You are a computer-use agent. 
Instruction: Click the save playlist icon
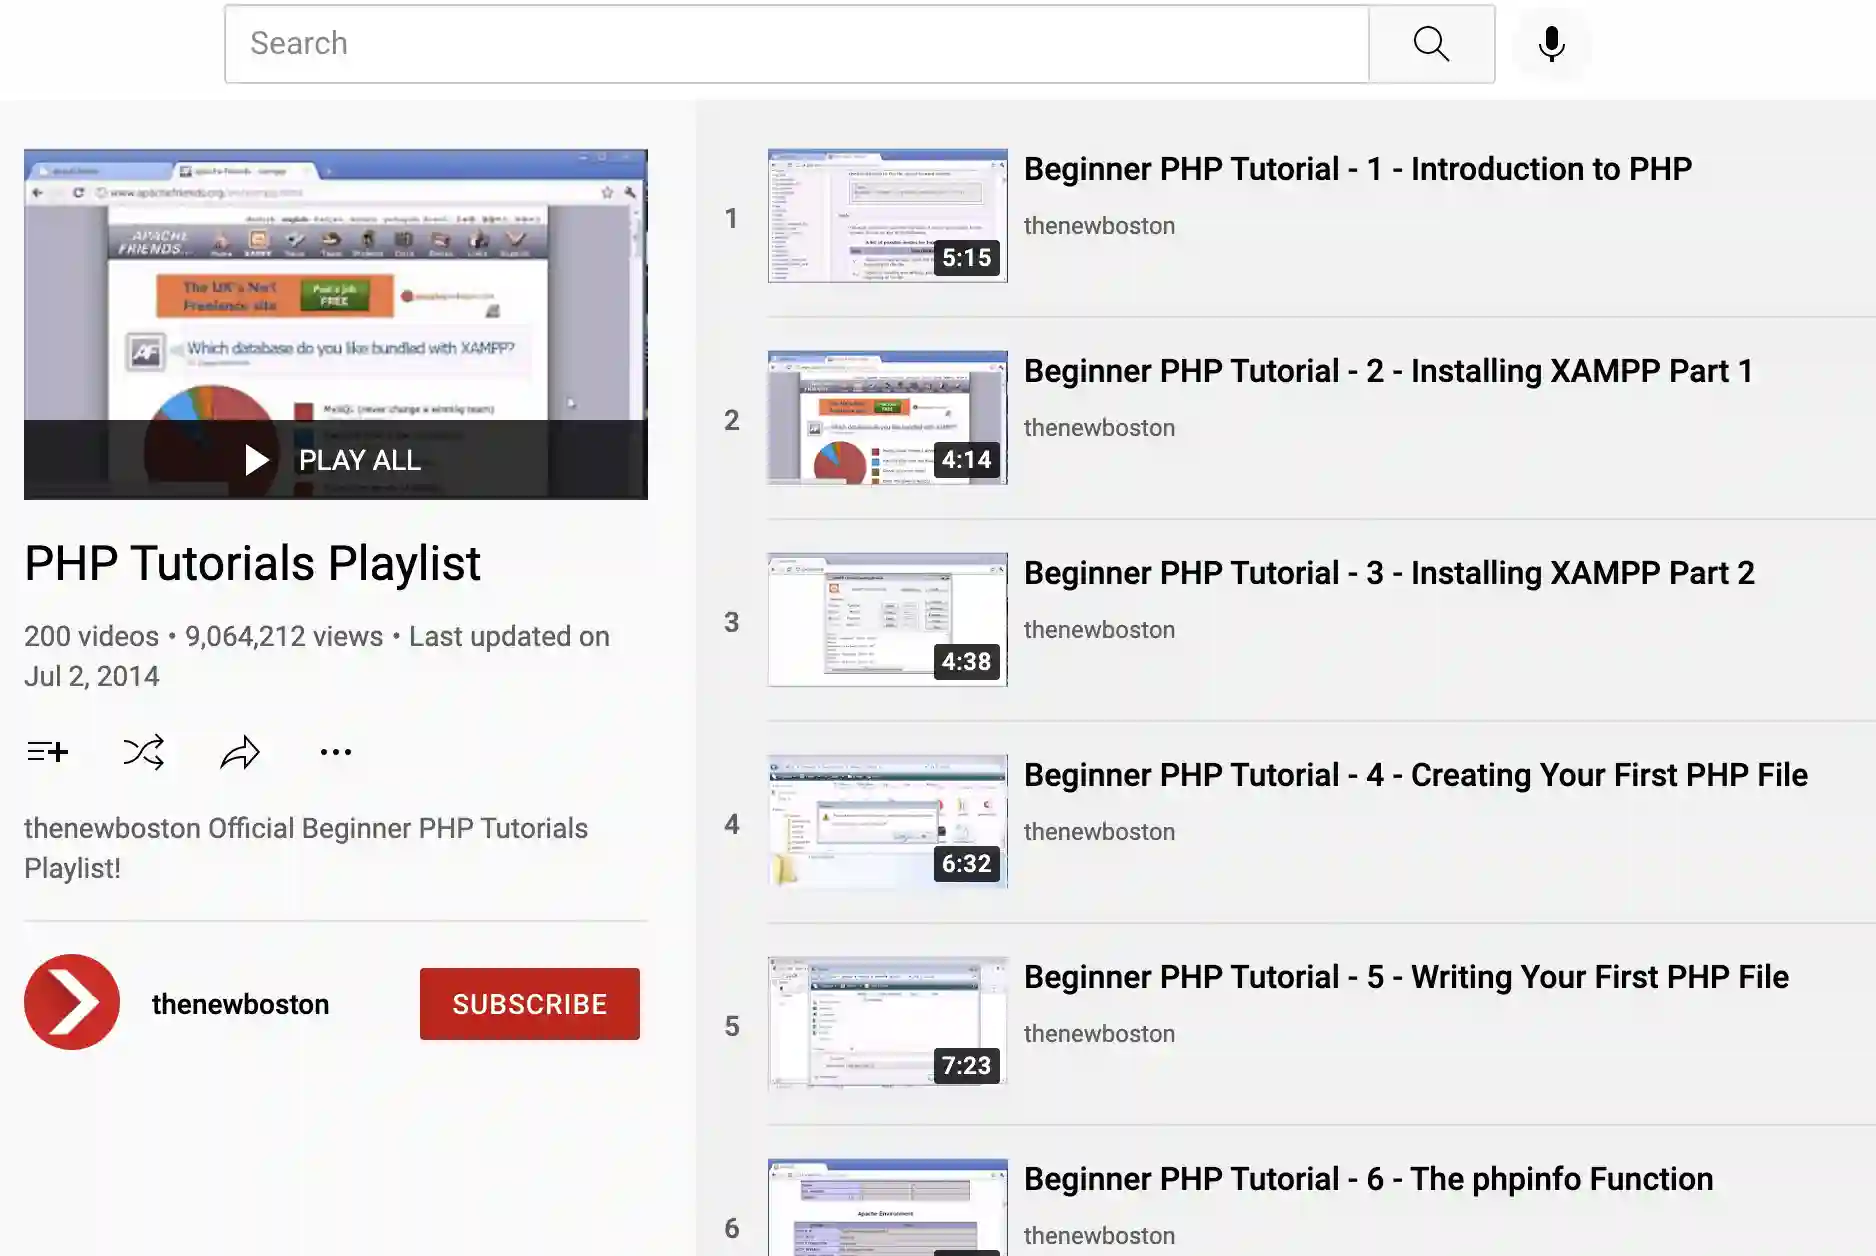(x=47, y=751)
